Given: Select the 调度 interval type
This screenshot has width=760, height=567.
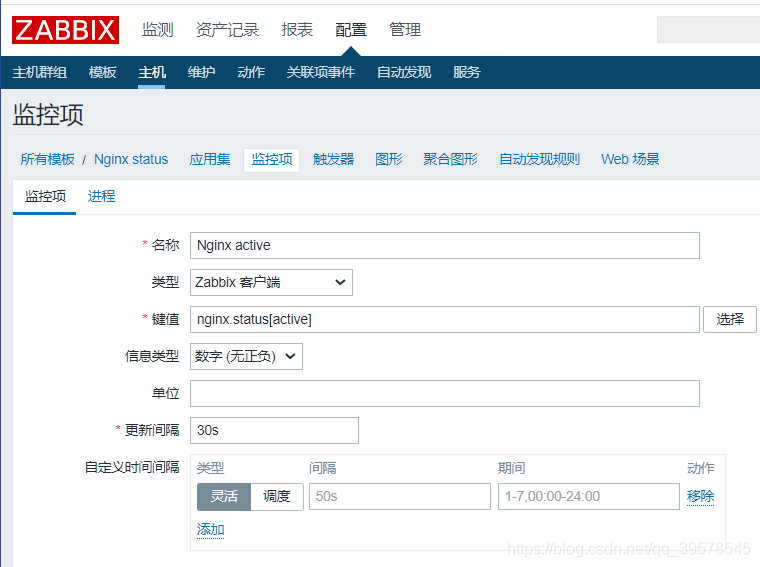Looking at the screenshot, I should [277, 496].
